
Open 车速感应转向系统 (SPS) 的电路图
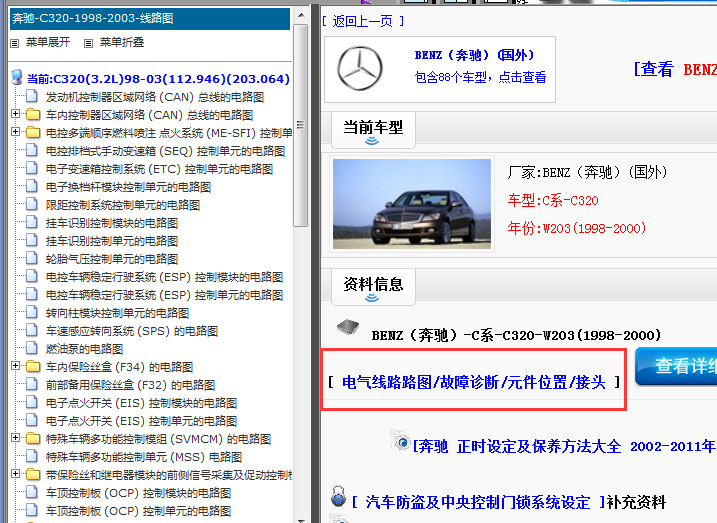[132, 331]
